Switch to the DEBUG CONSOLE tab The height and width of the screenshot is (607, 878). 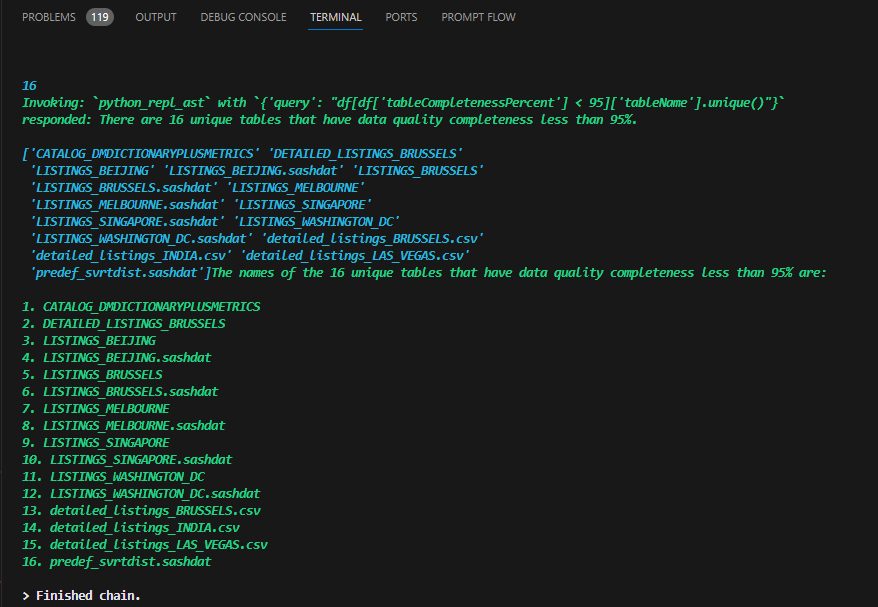tap(243, 17)
